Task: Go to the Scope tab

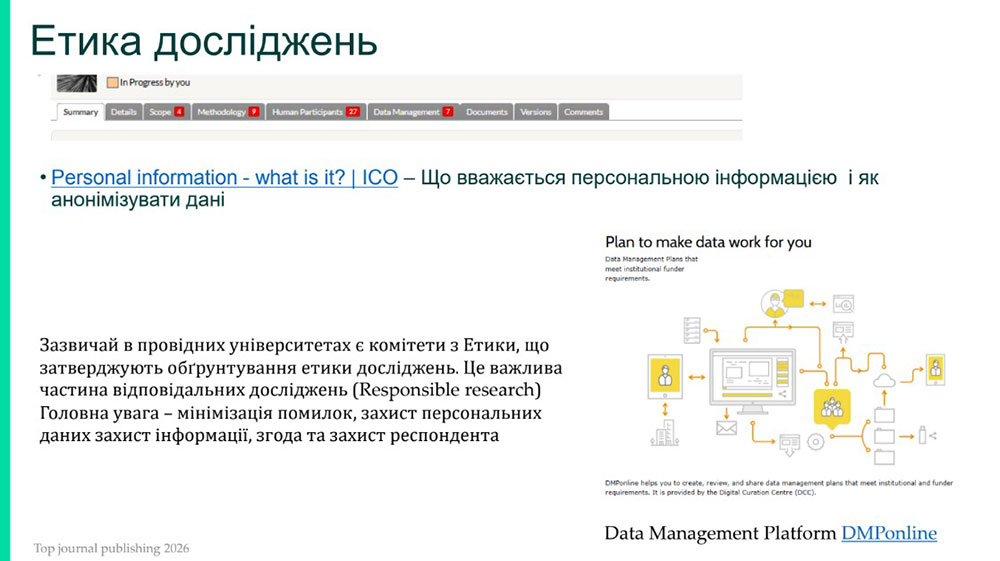Action: [166, 112]
